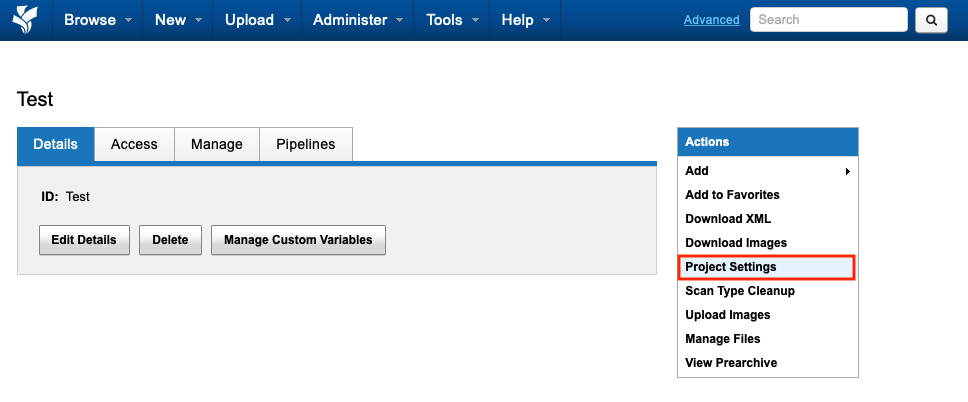The height and width of the screenshot is (402, 968).
Task: Switch to the Pipelines tab
Action: 306,144
